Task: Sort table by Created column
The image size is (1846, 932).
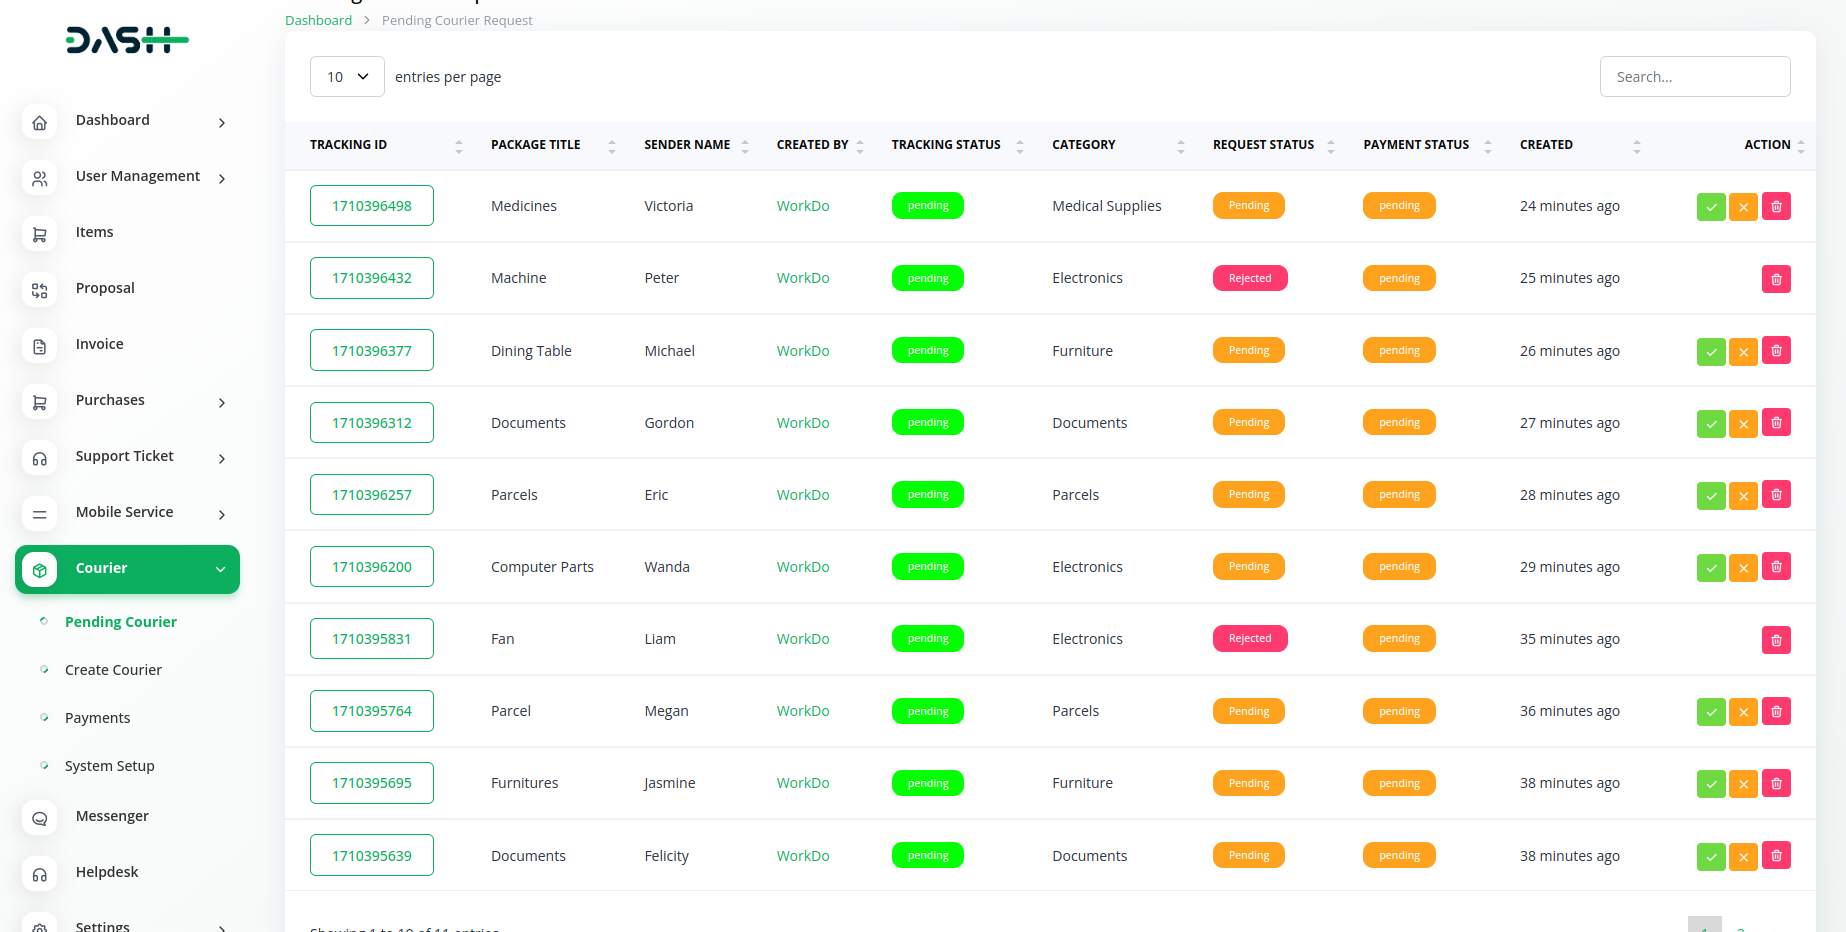Action: 1546,145
